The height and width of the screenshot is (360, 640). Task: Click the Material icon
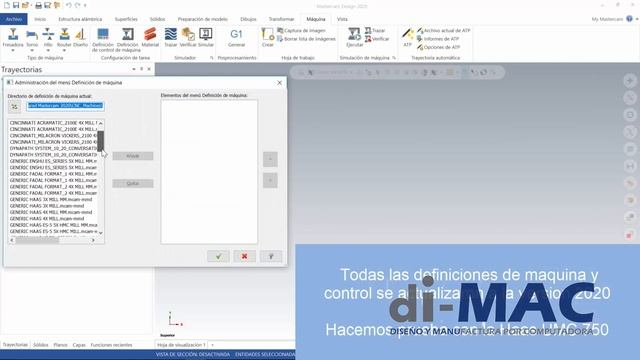click(x=150, y=37)
